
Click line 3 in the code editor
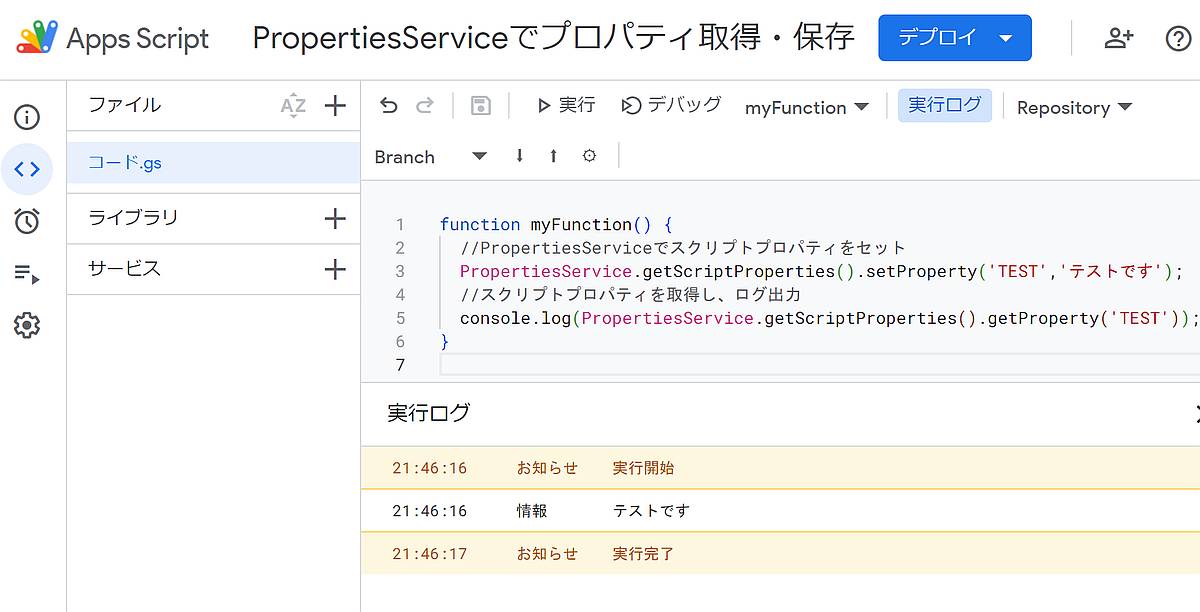point(700,271)
